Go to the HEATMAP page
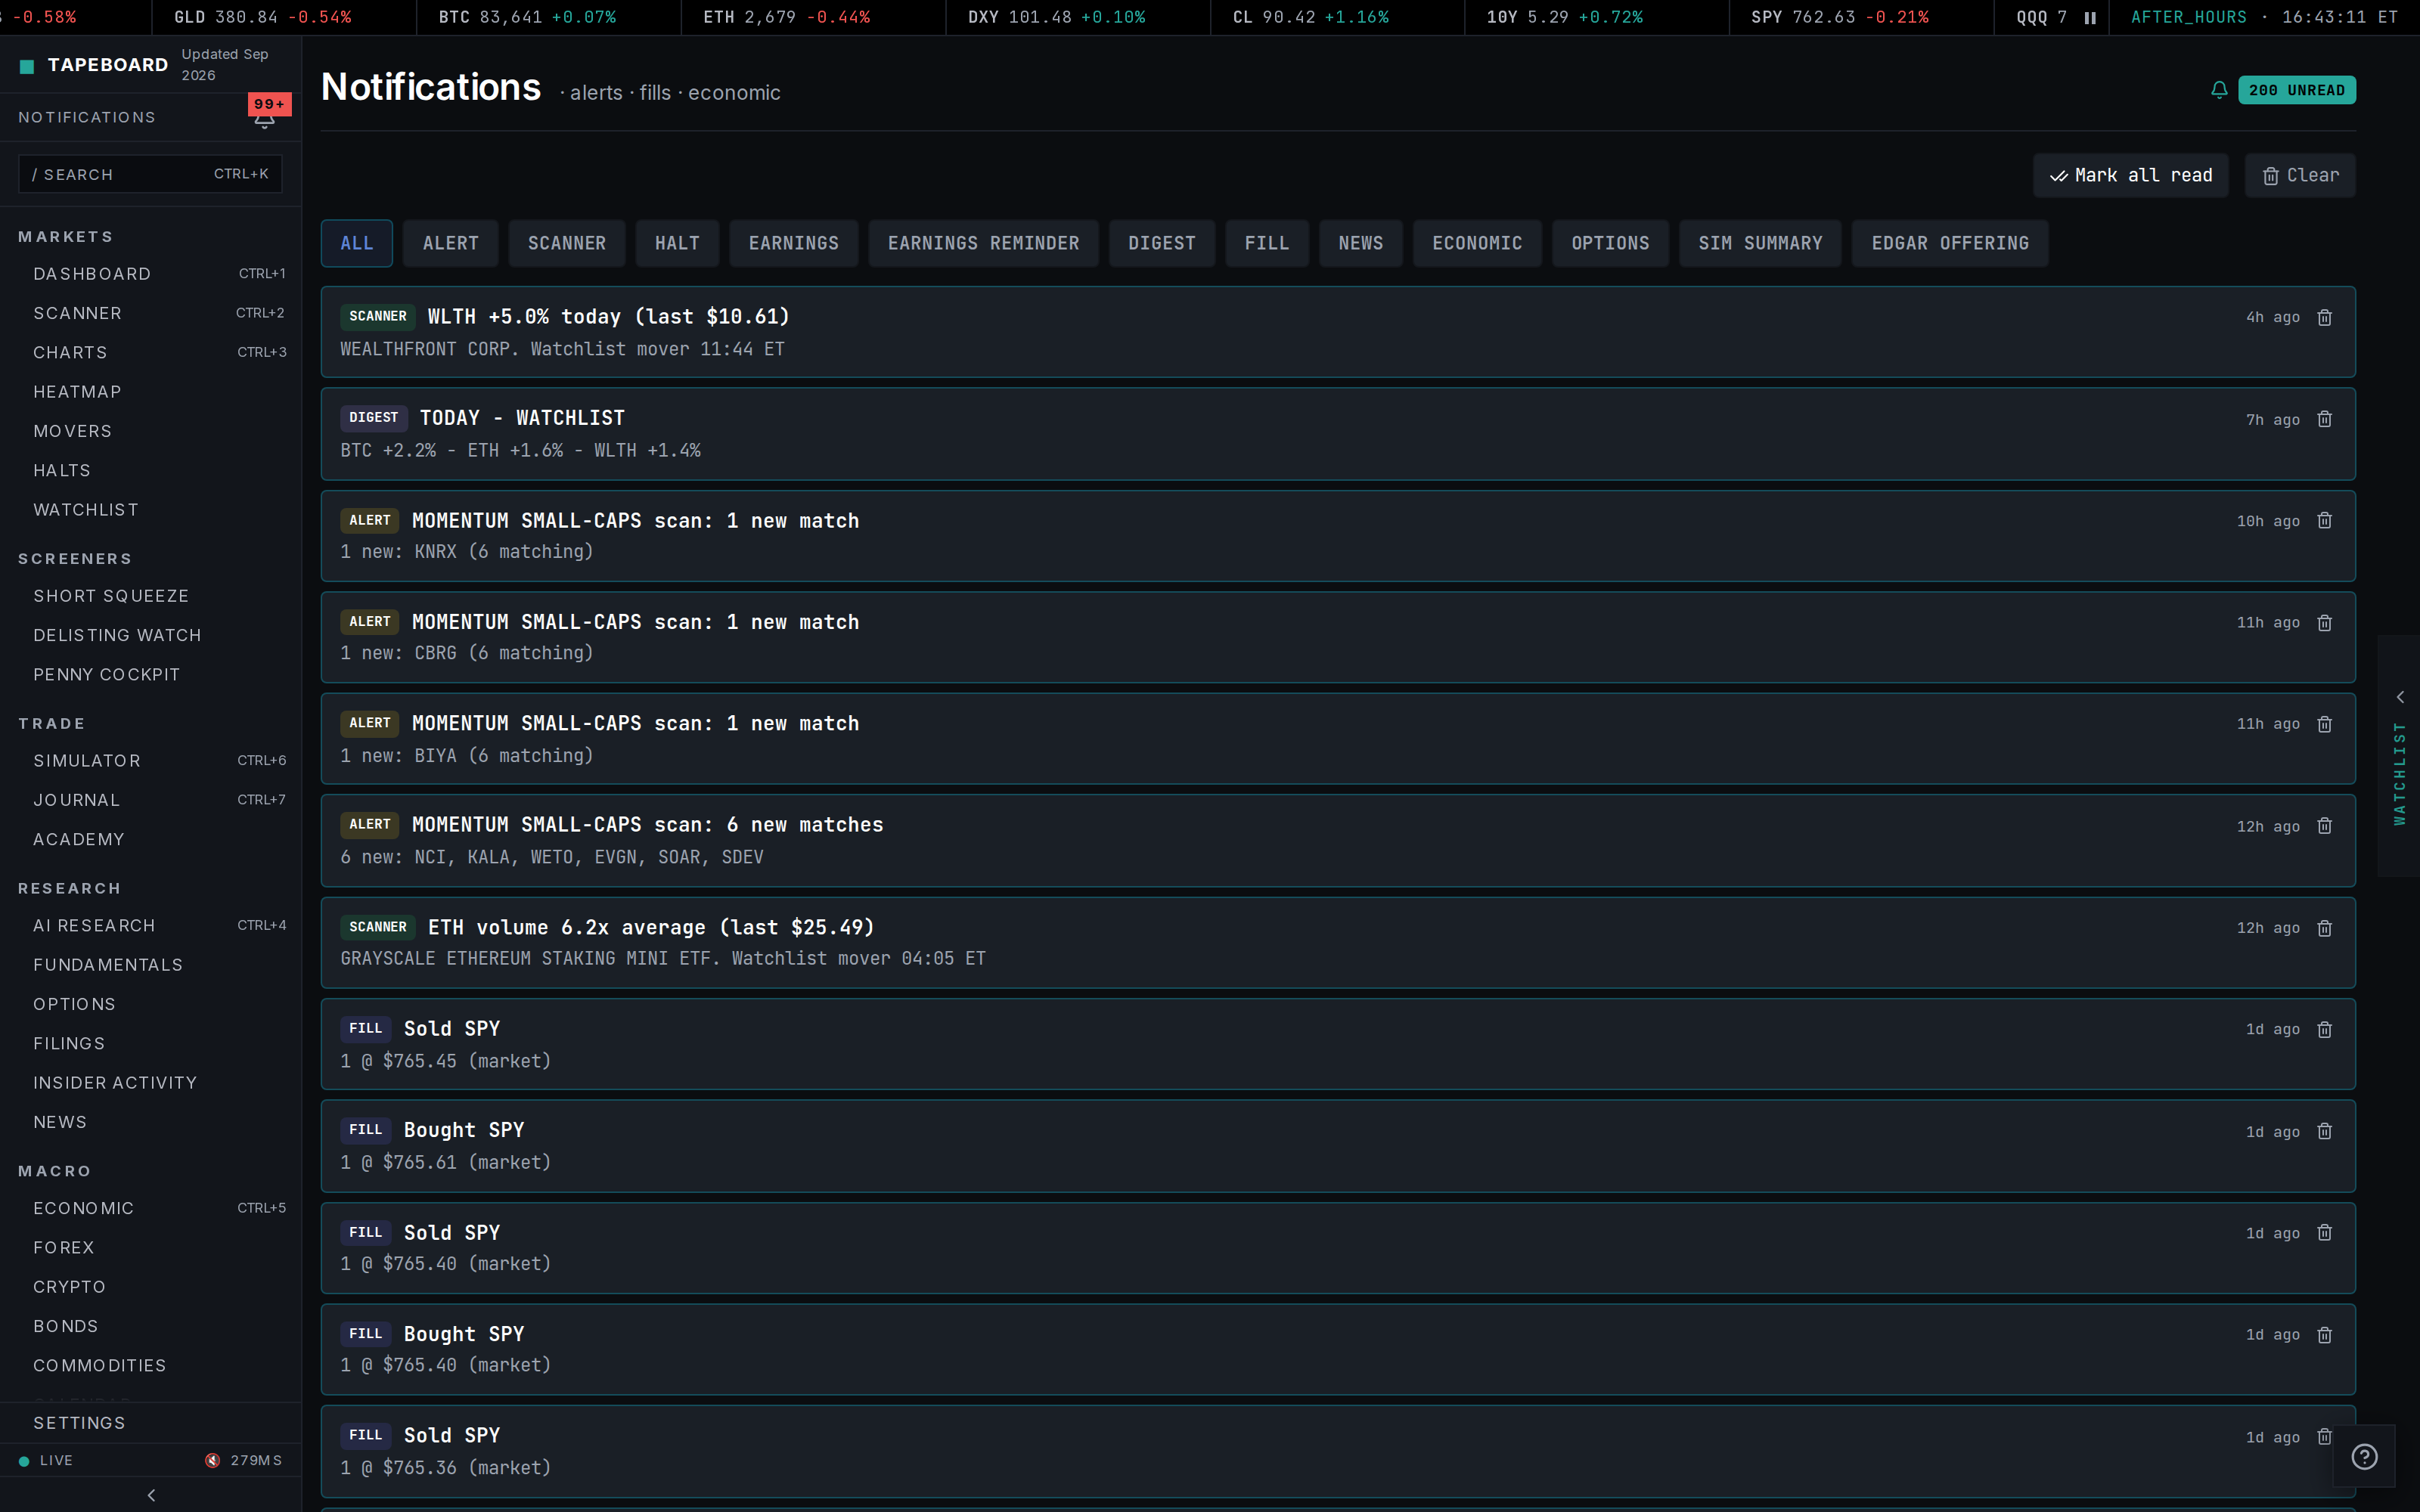This screenshot has height=1512, width=2420. coord(77,392)
